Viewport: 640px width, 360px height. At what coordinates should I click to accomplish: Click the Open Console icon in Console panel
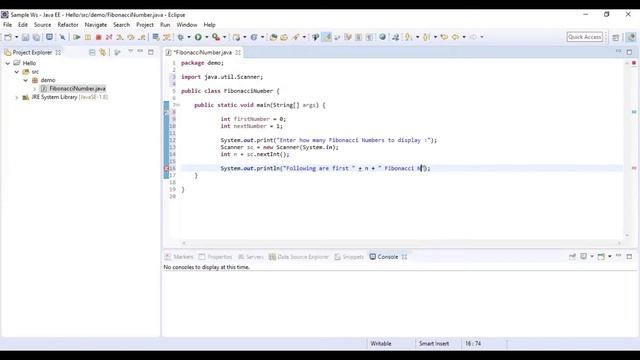pos(601,256)
